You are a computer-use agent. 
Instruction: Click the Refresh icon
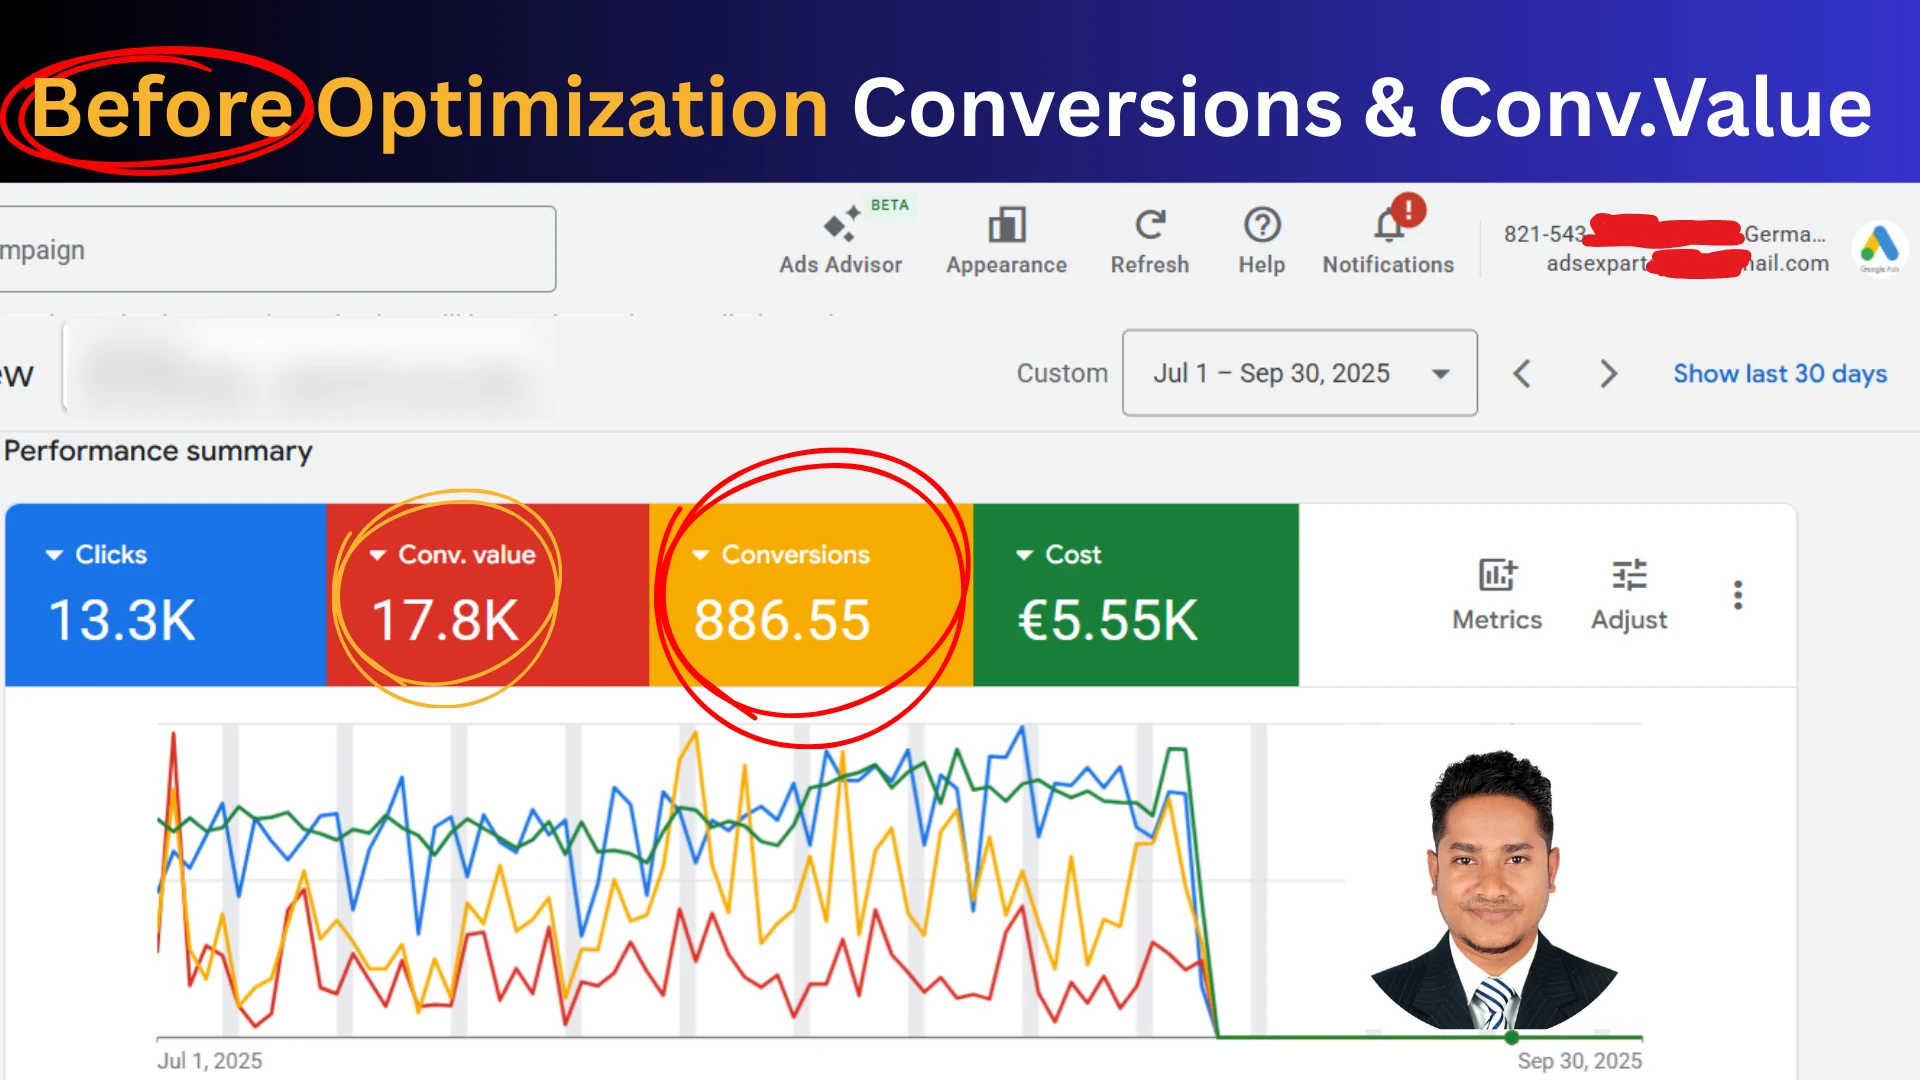[1150, 225]
